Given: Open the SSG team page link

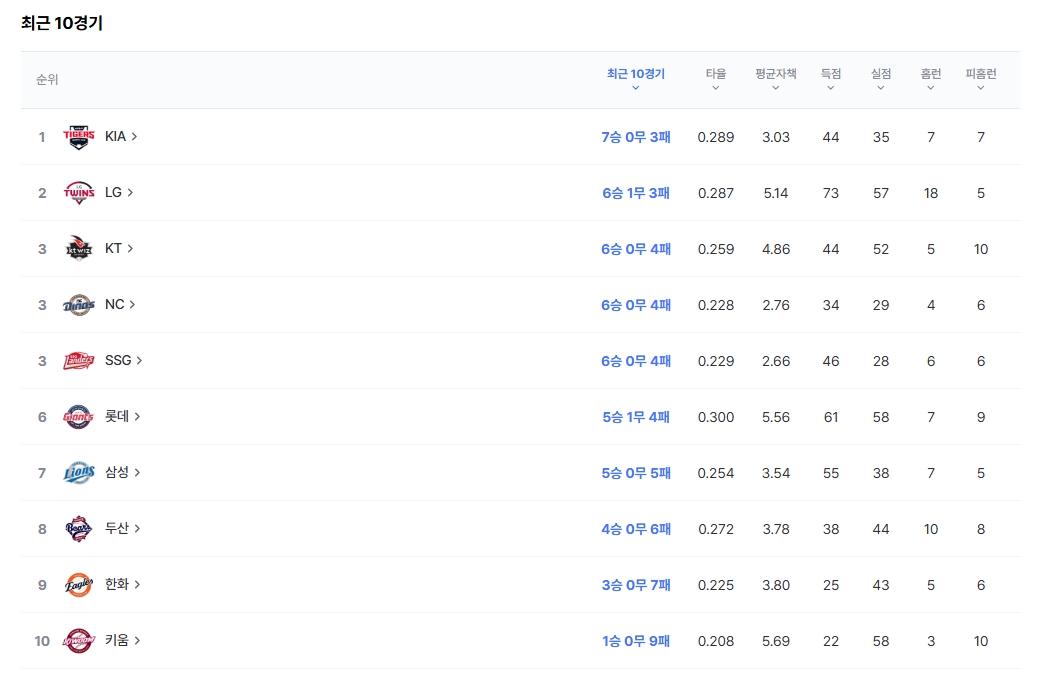Looking at the screenshot, I should (x=124, y=360).
